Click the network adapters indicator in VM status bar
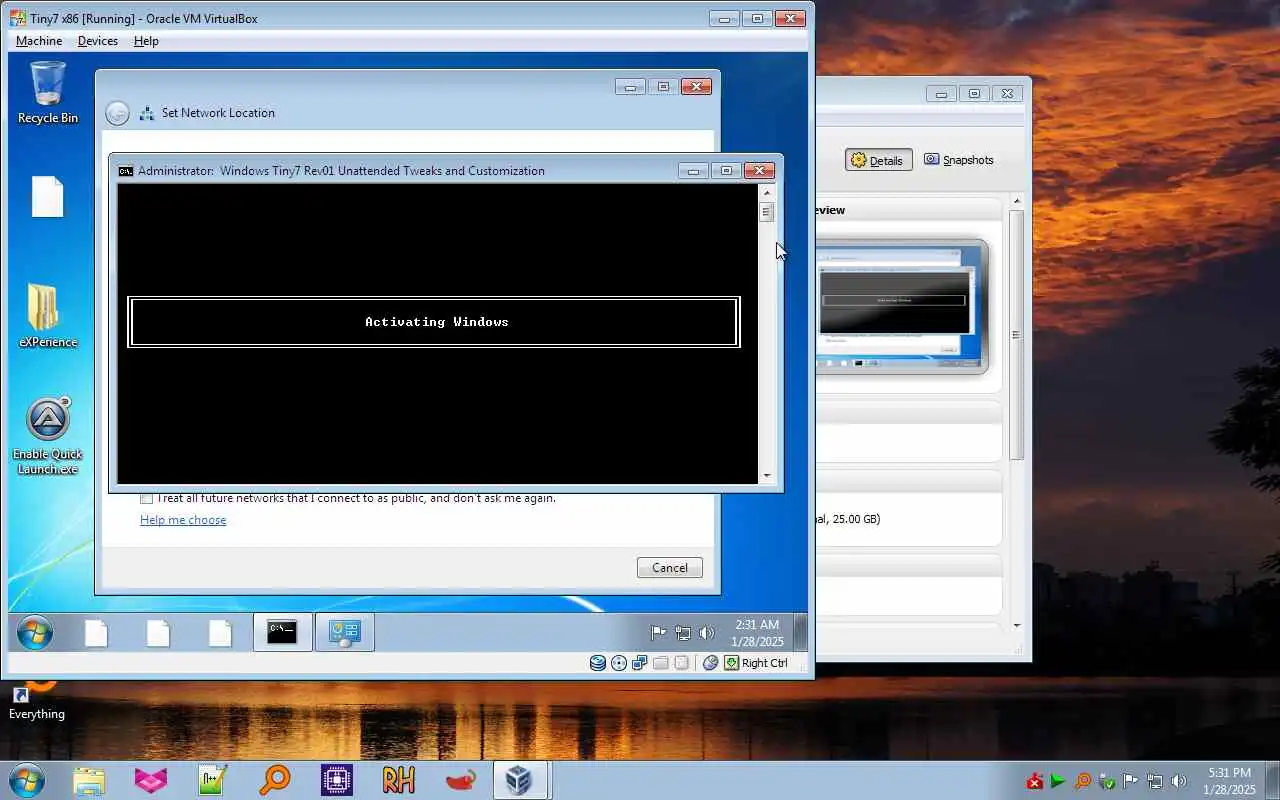This screenshot has height=800, width=1280. (x=640, y=662)
